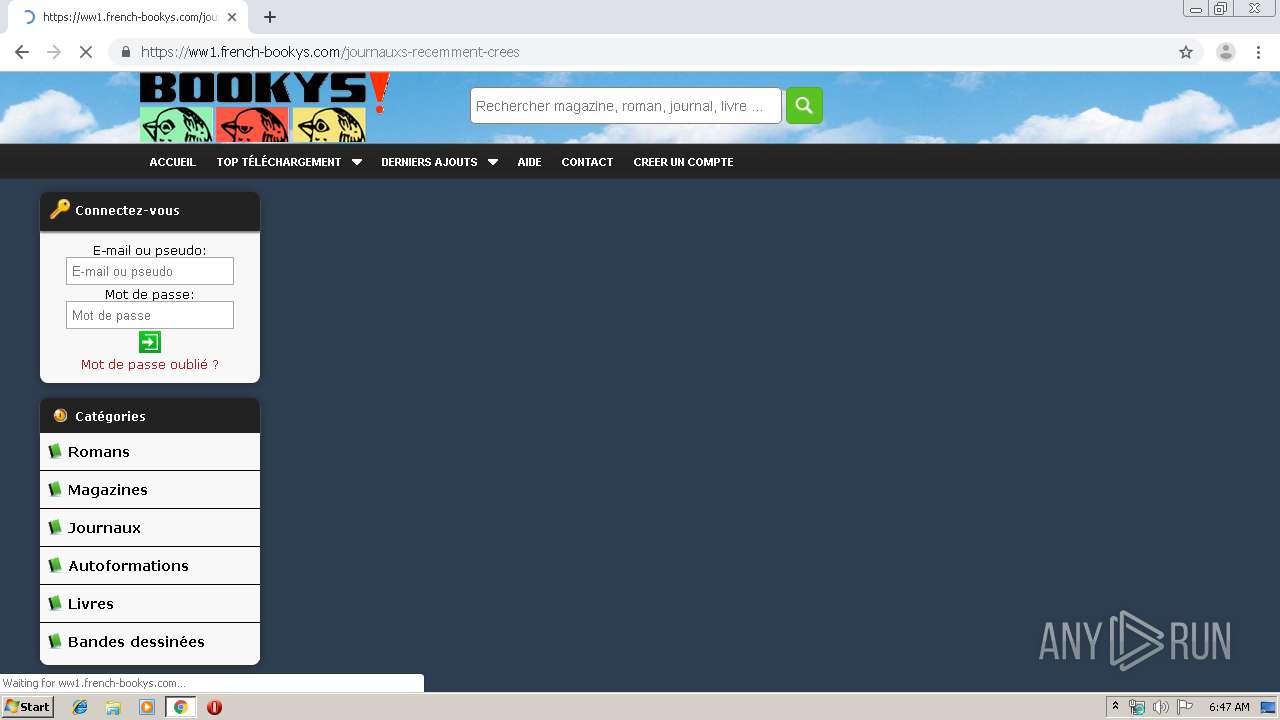Focus the E-mail ou pseudo field
The height and width of the screenshot is (720, 1280).
150,271
